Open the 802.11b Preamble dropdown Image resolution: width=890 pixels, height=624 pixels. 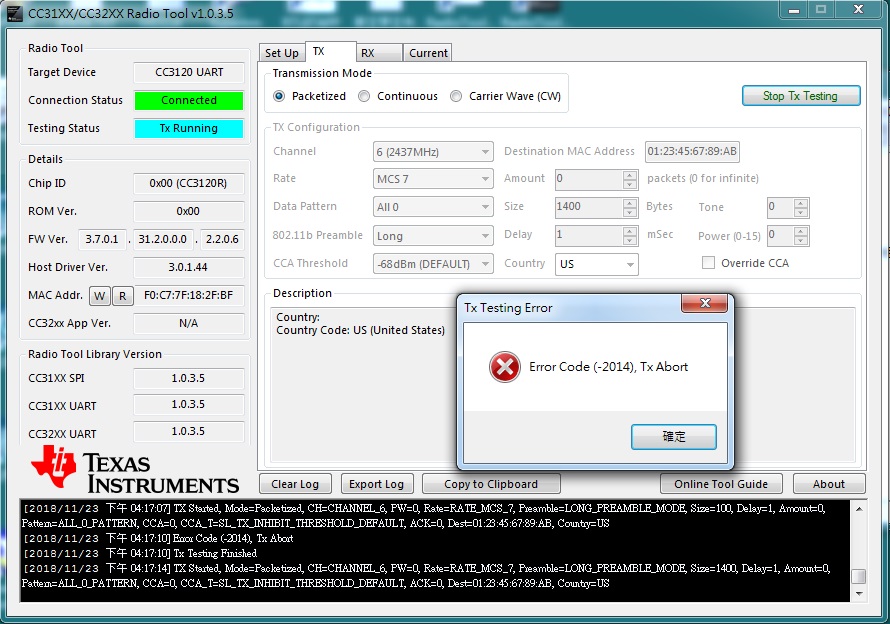[x=433, y=236]
